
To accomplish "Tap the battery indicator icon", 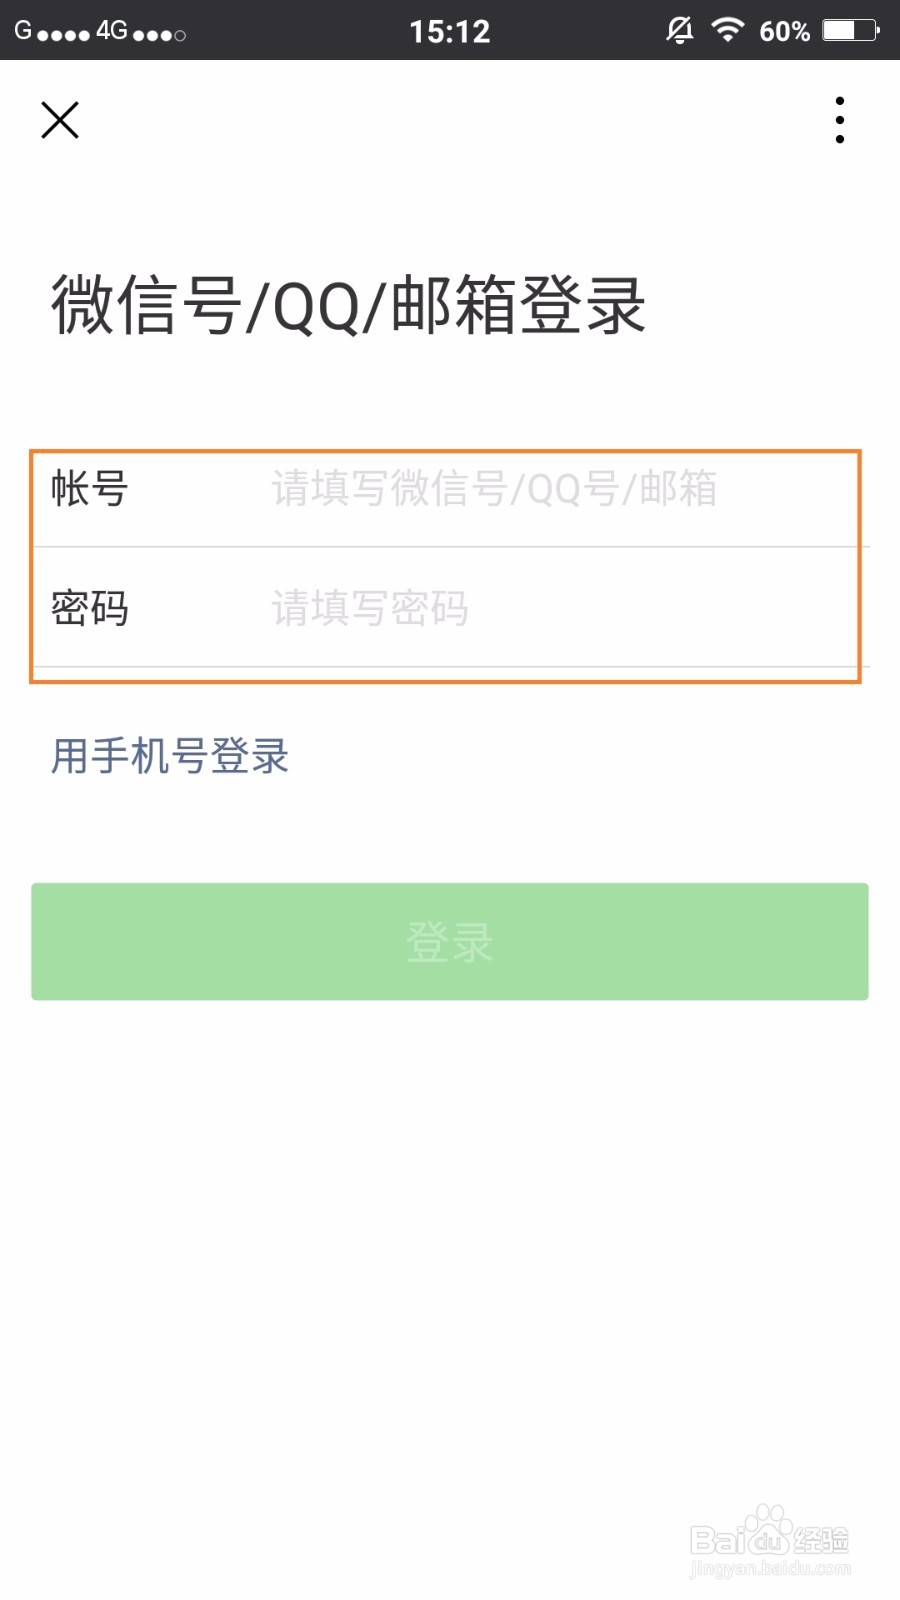I will click(x=845, y=30).
